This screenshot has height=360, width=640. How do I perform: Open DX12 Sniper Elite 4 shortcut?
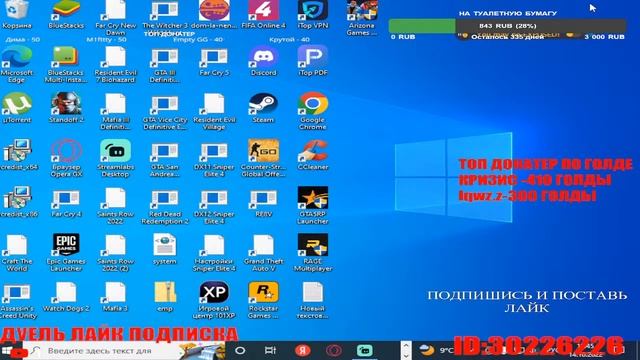(x=214, y=206)
